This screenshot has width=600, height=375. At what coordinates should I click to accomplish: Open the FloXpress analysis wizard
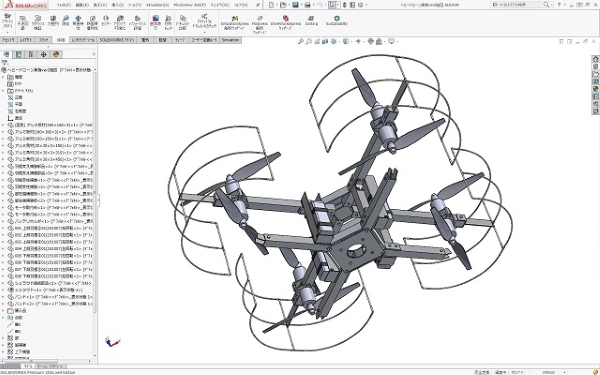point(260,25)
